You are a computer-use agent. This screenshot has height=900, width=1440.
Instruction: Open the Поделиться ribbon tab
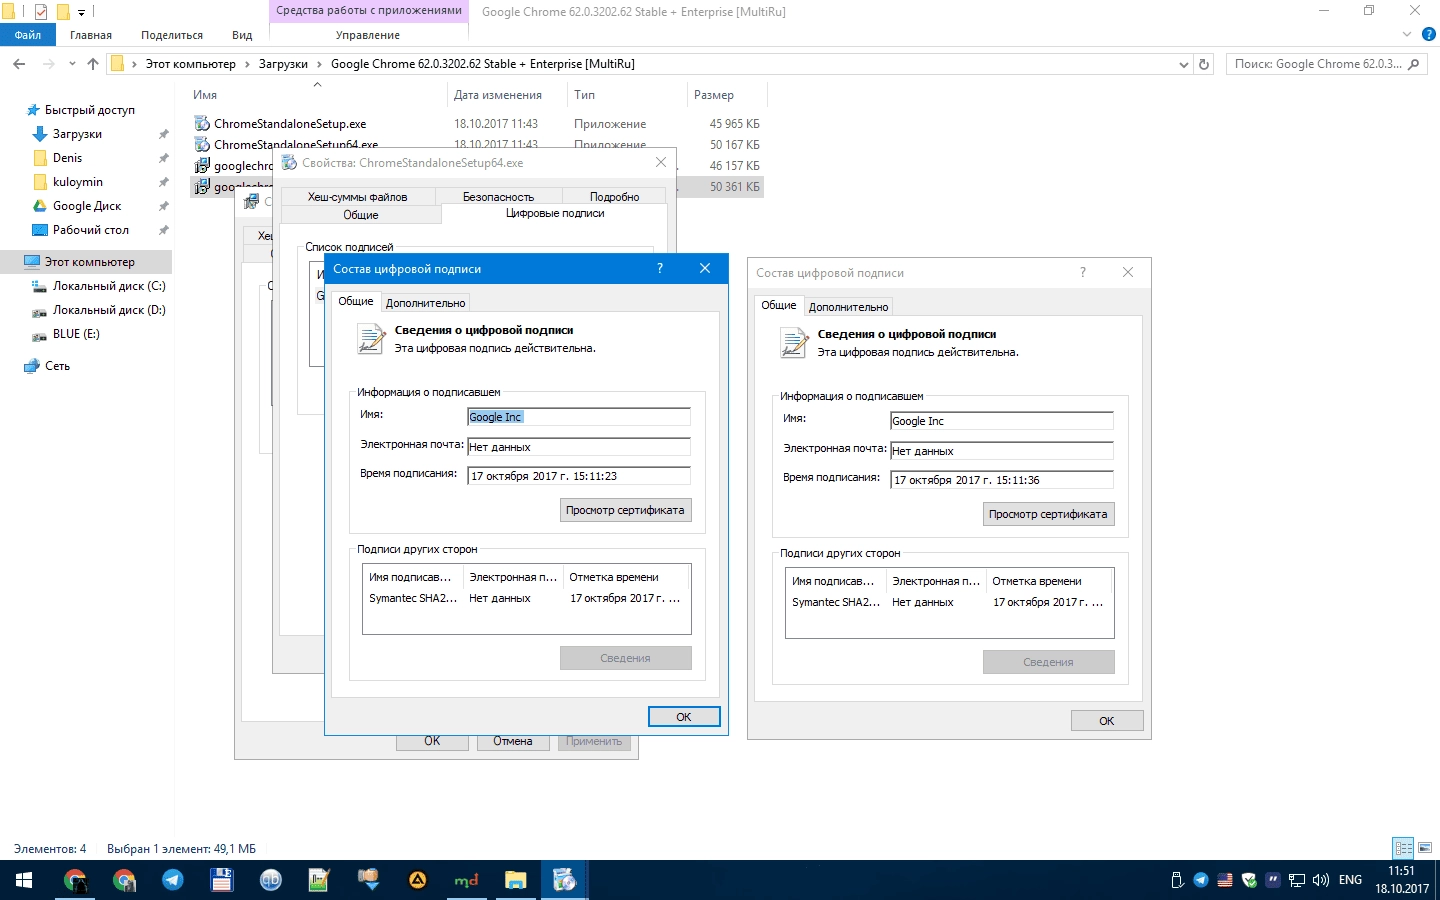172,35
